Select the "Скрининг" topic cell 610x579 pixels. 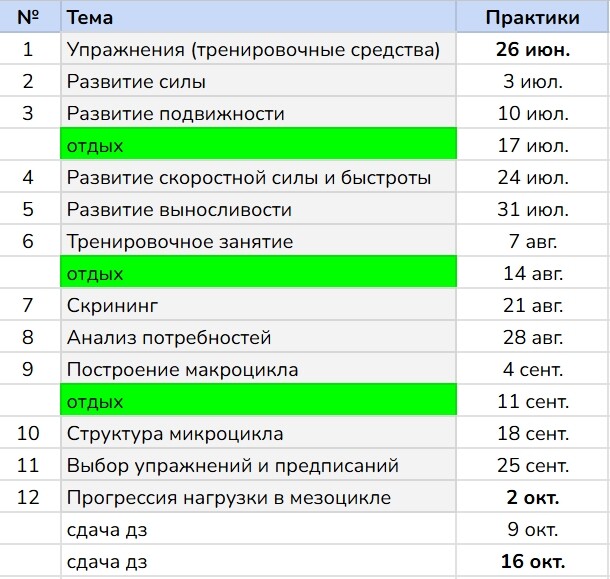tap(258, 305)
